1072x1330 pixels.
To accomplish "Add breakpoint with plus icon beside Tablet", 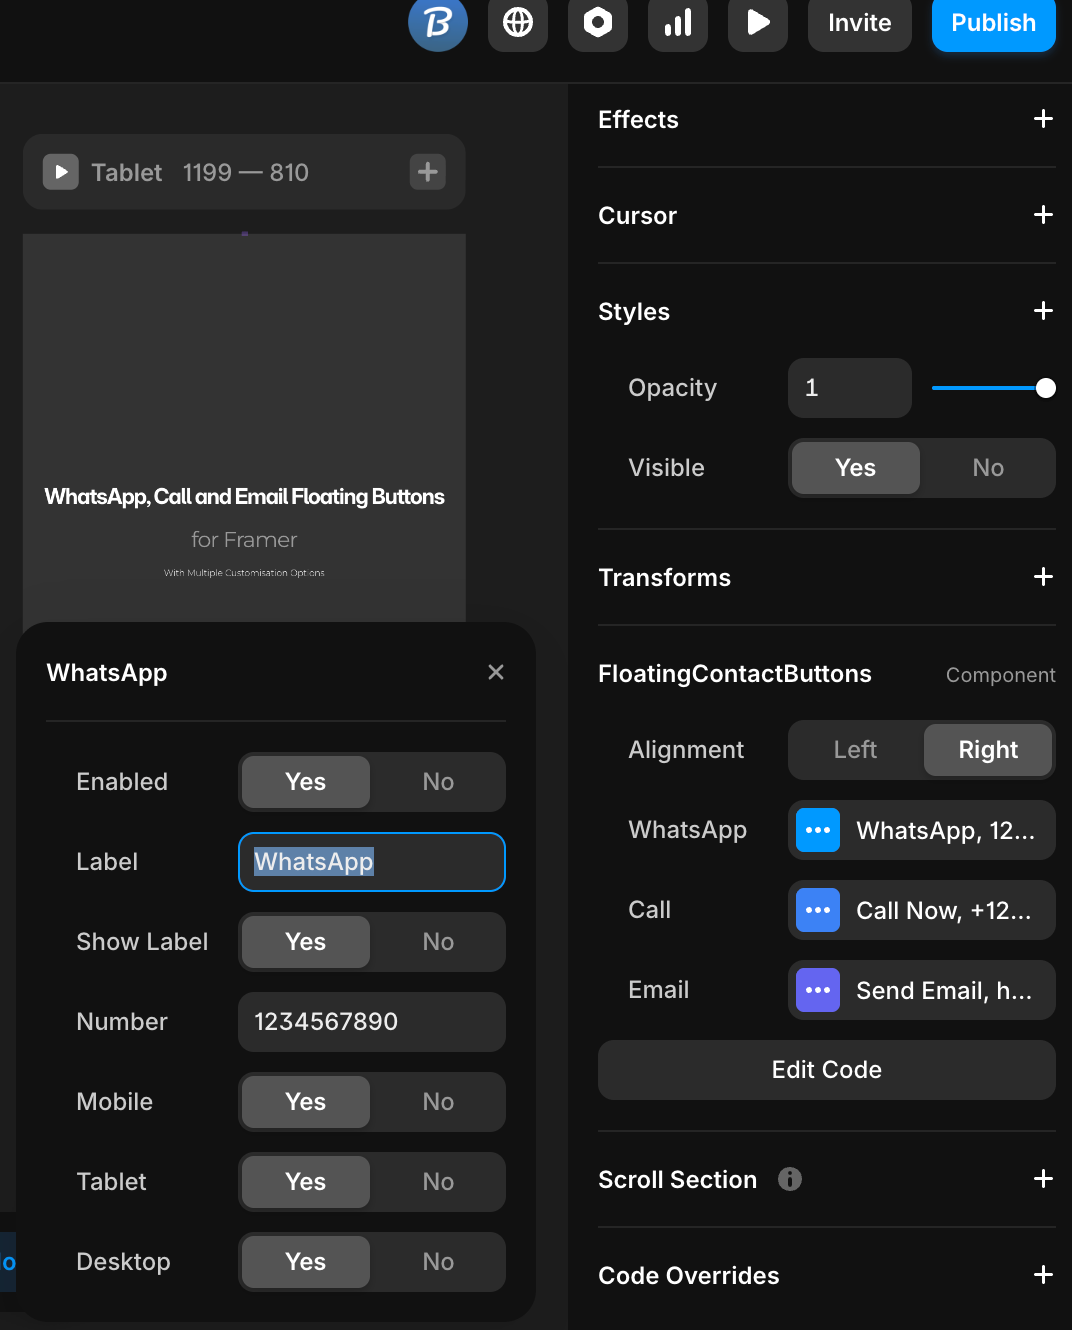I will (x=427, y=172).
